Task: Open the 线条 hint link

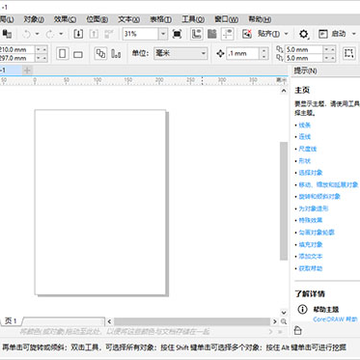Action: pos(304,125)
